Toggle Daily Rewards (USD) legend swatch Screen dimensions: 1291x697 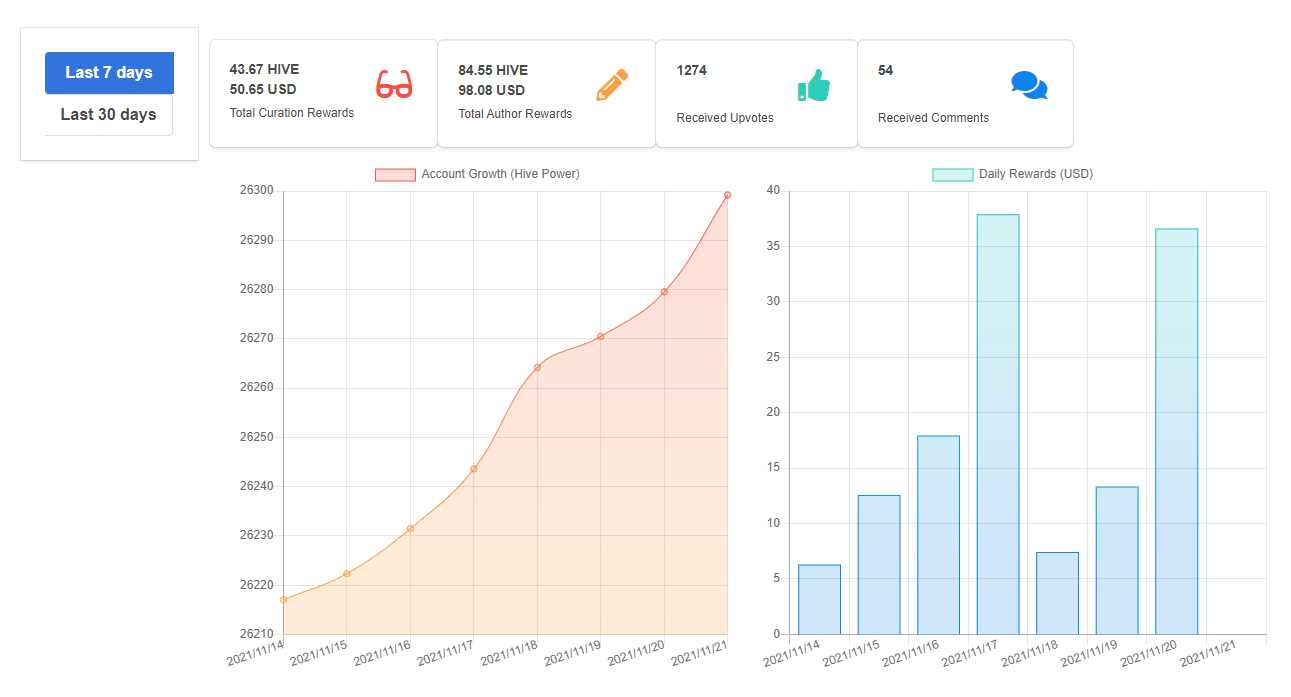[x=952, y=174]
